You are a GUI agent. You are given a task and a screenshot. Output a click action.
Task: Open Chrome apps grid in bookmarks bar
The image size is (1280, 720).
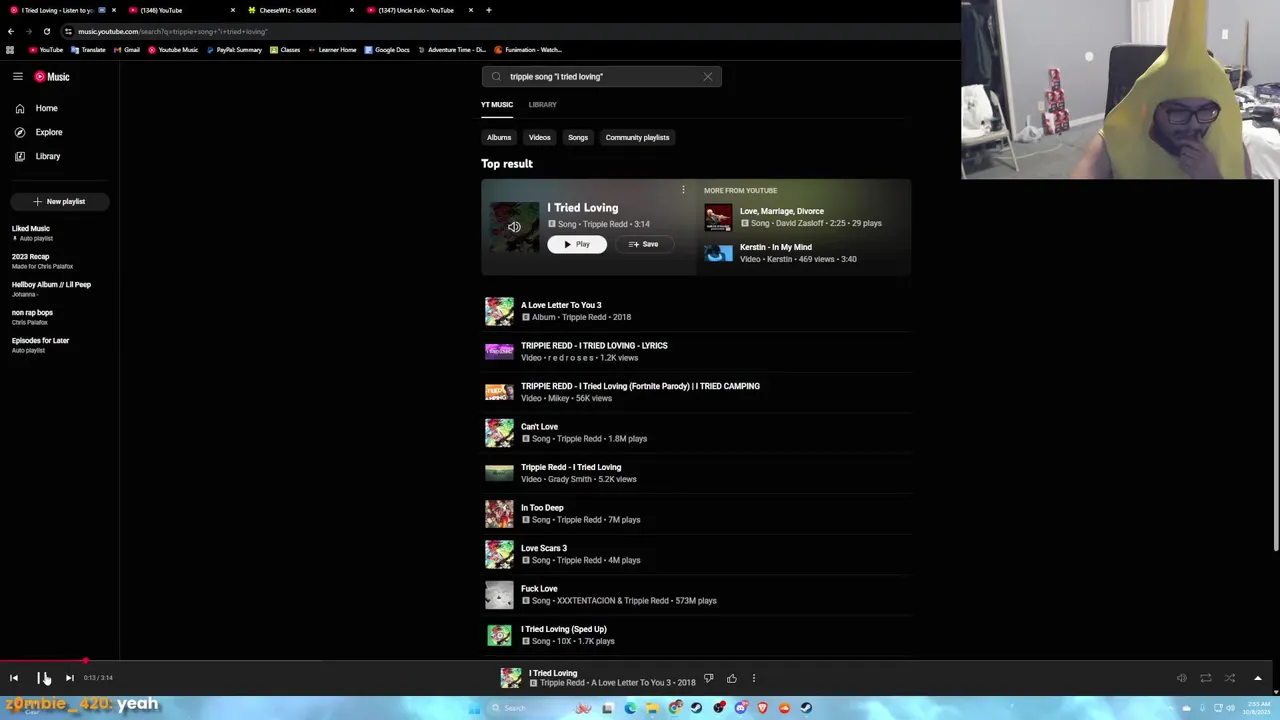(10, 49)
